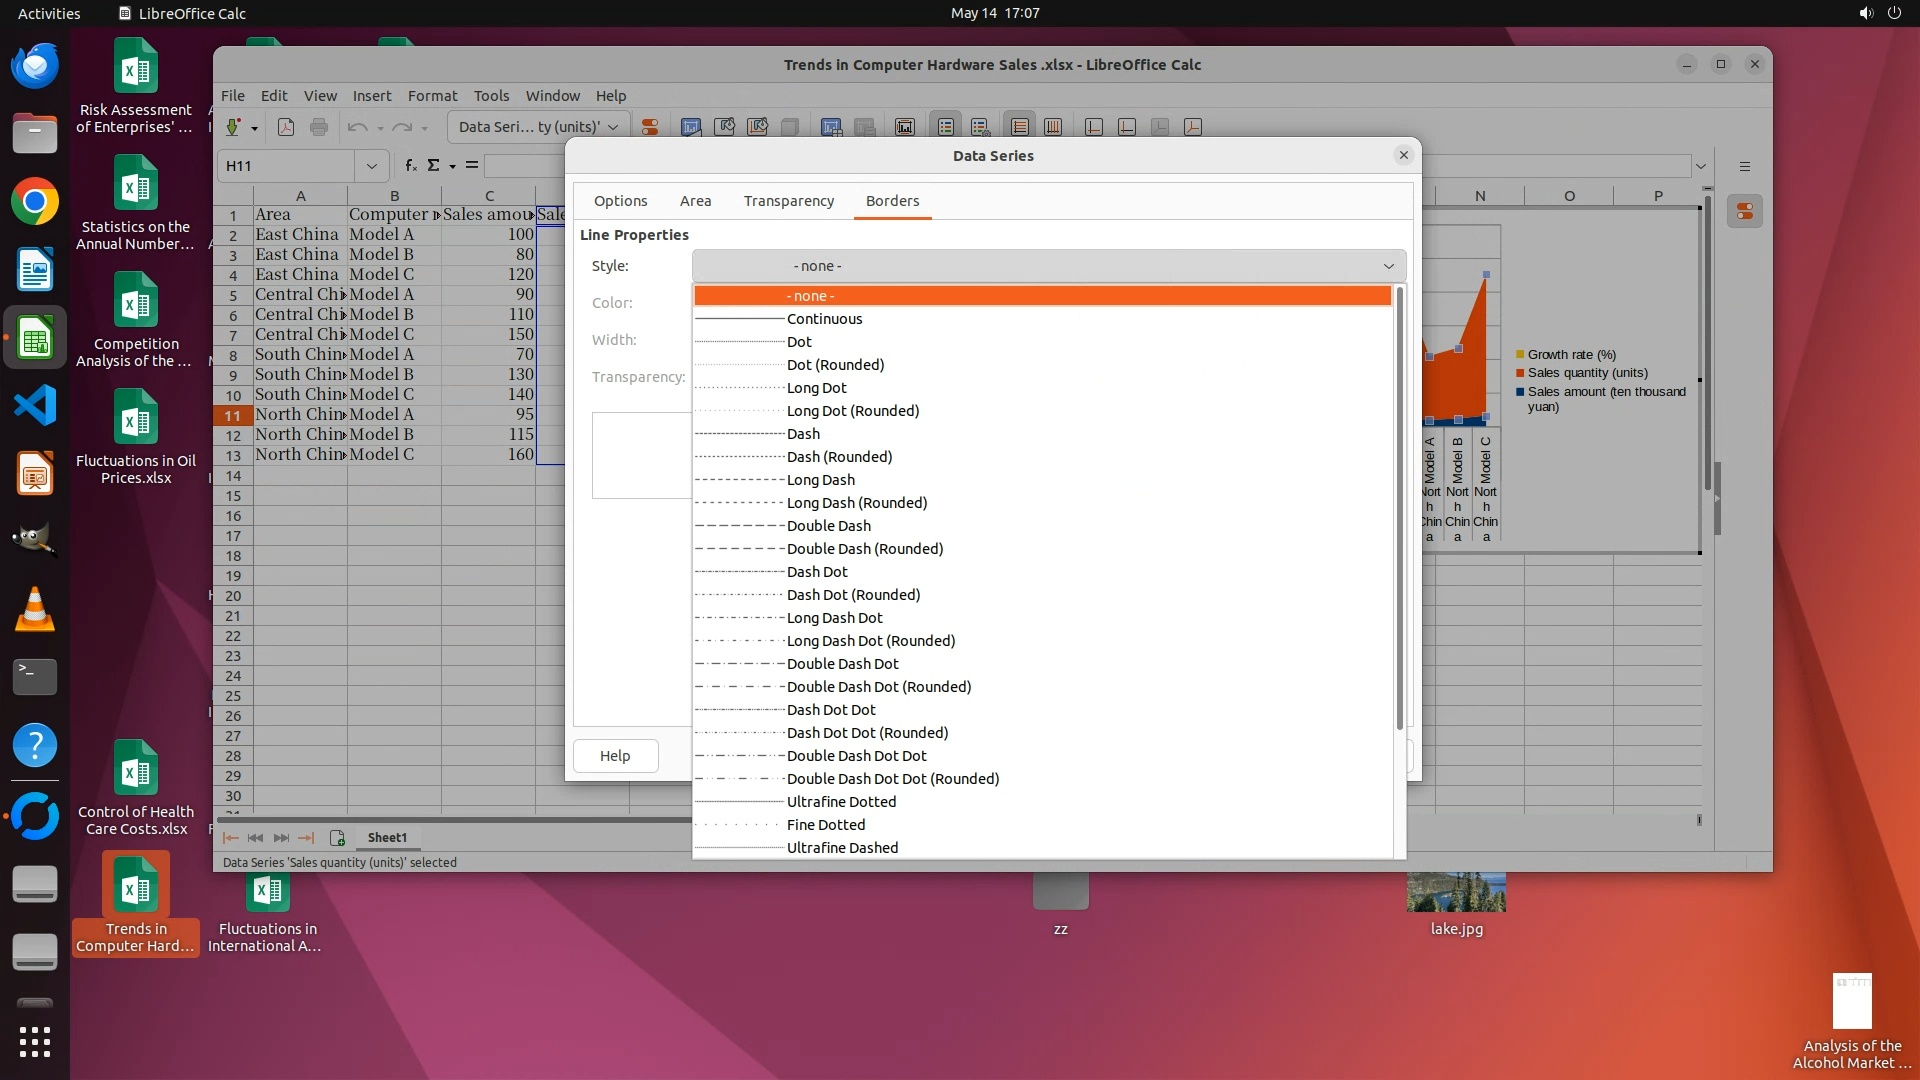The image size is (1920, 1080).
Task: Select the Continuous line style
Action: 824,319
